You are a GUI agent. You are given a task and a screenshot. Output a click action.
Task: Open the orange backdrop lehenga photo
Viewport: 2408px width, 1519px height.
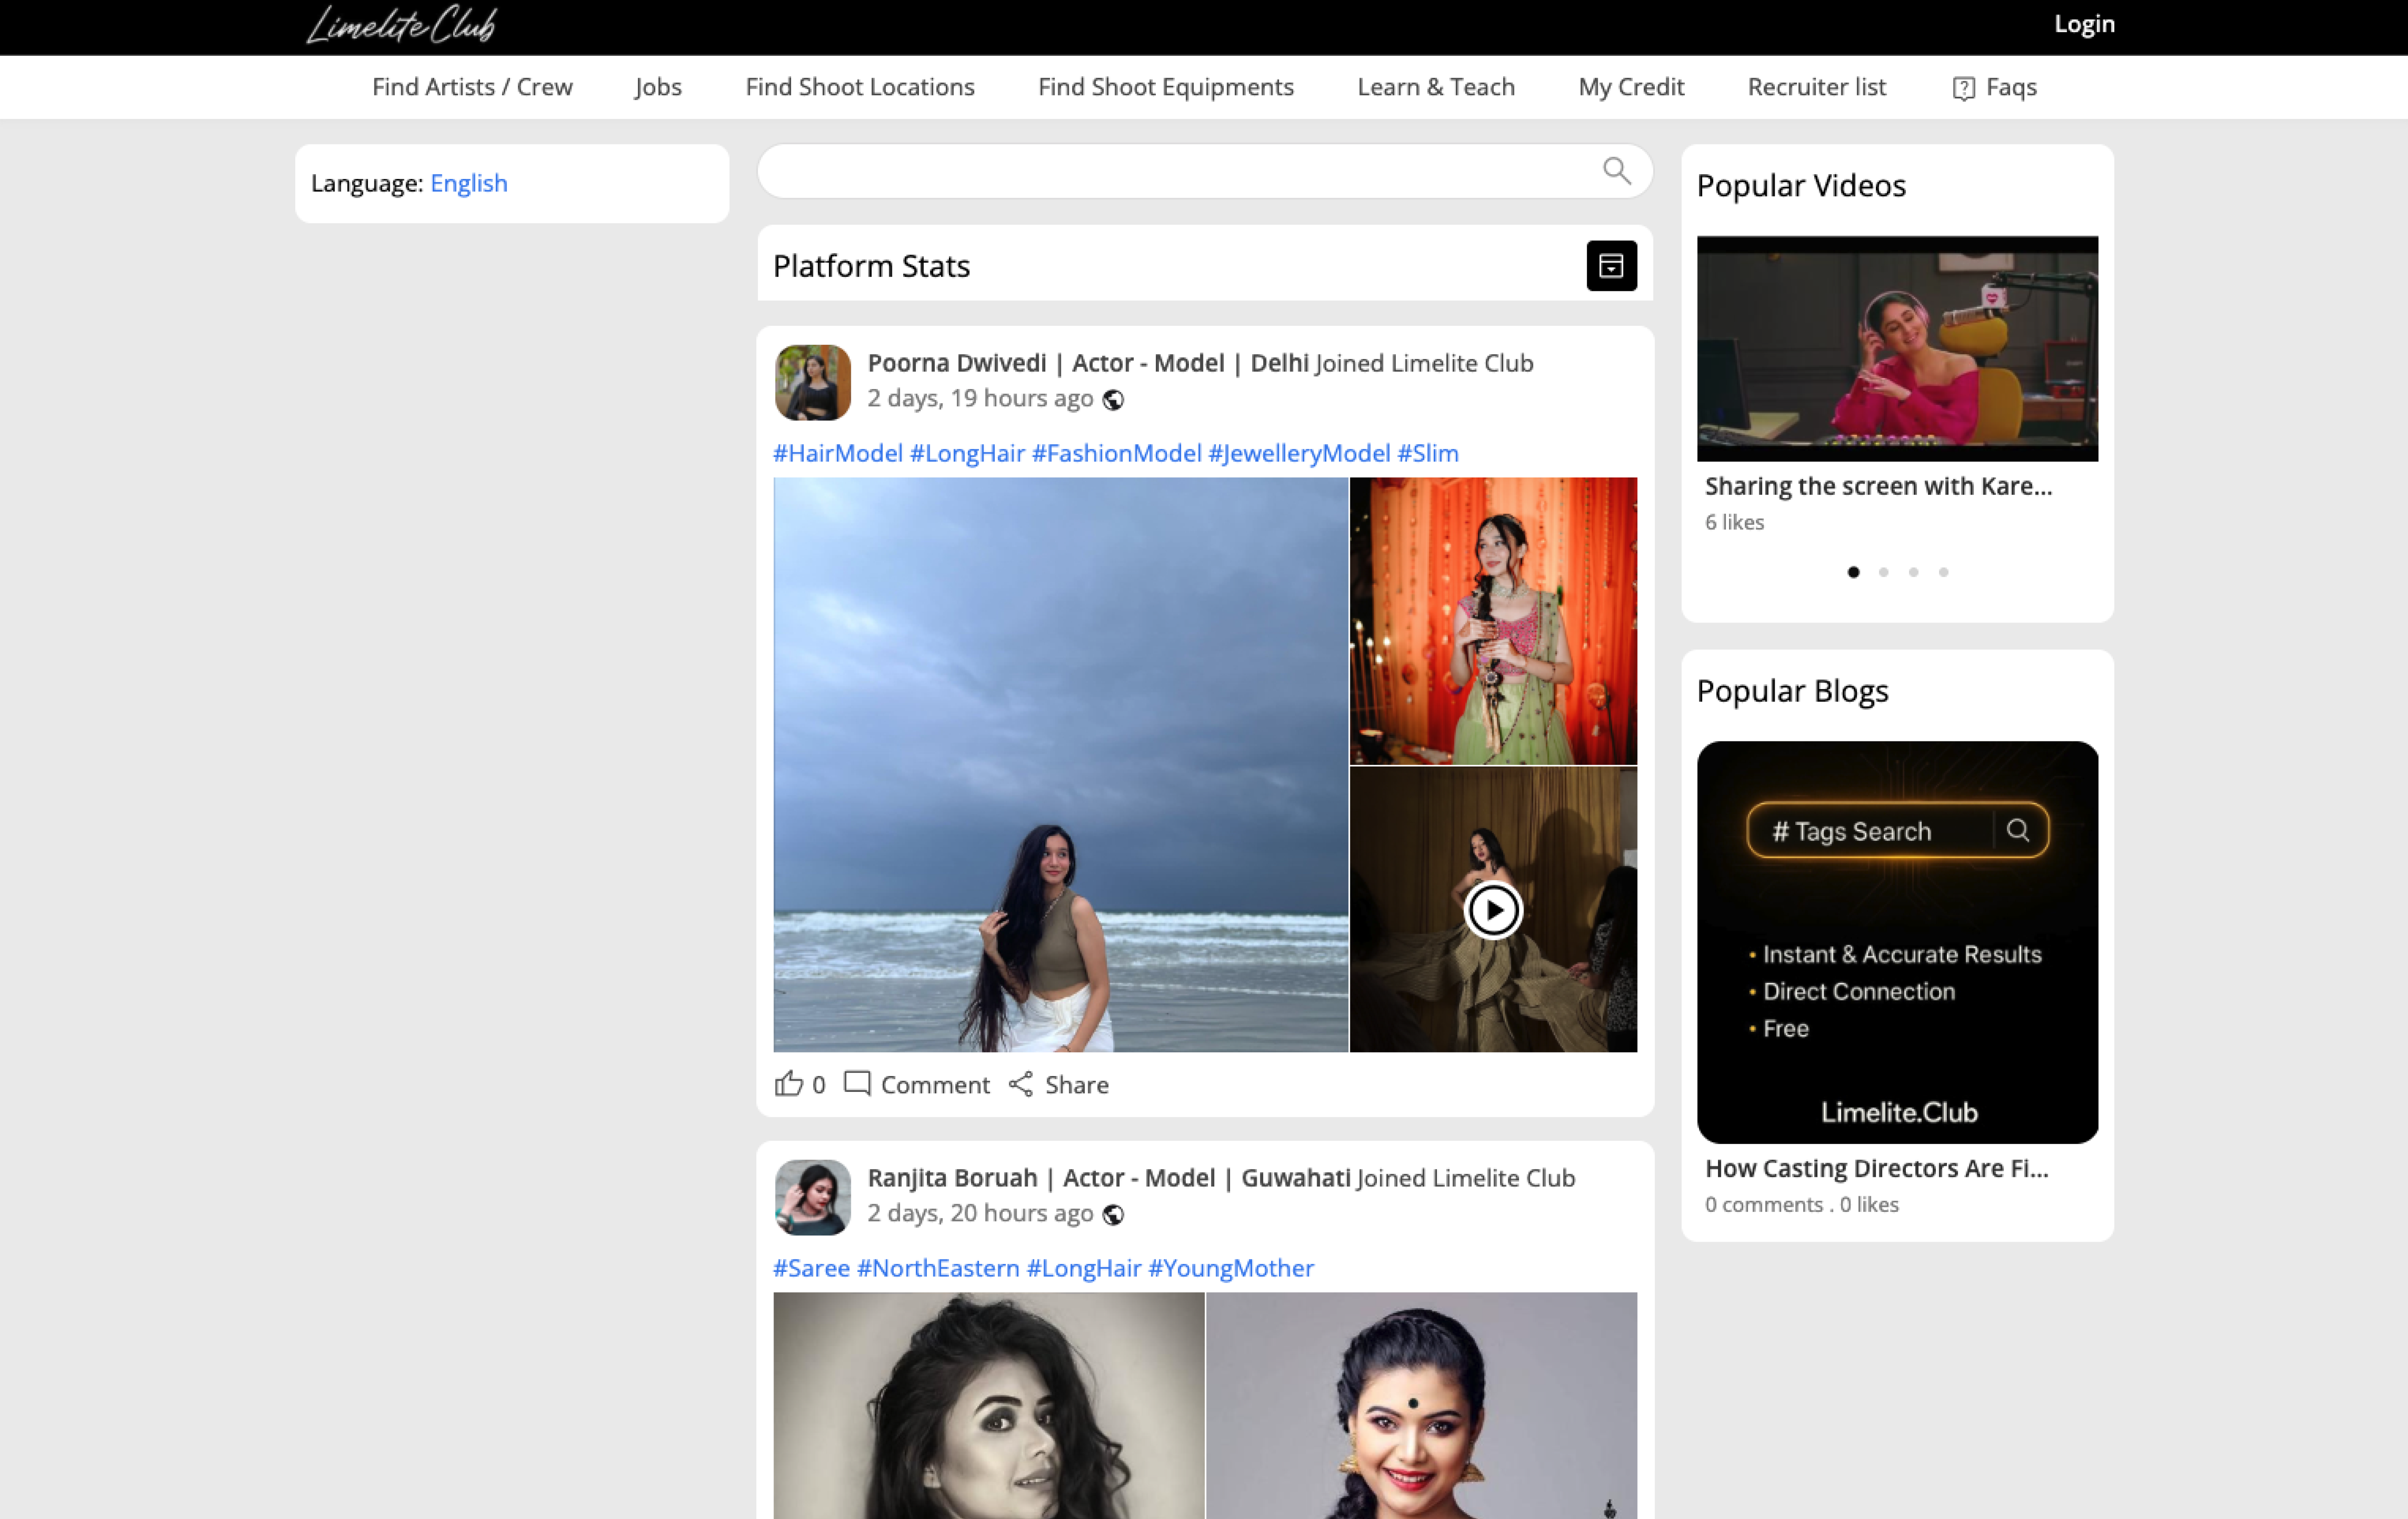coord(1493,621)
